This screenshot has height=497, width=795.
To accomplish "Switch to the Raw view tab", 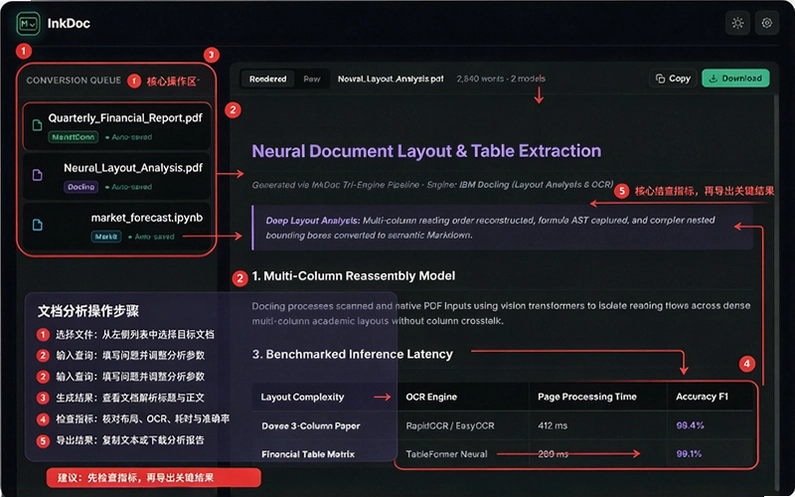I will pos(312,79).
